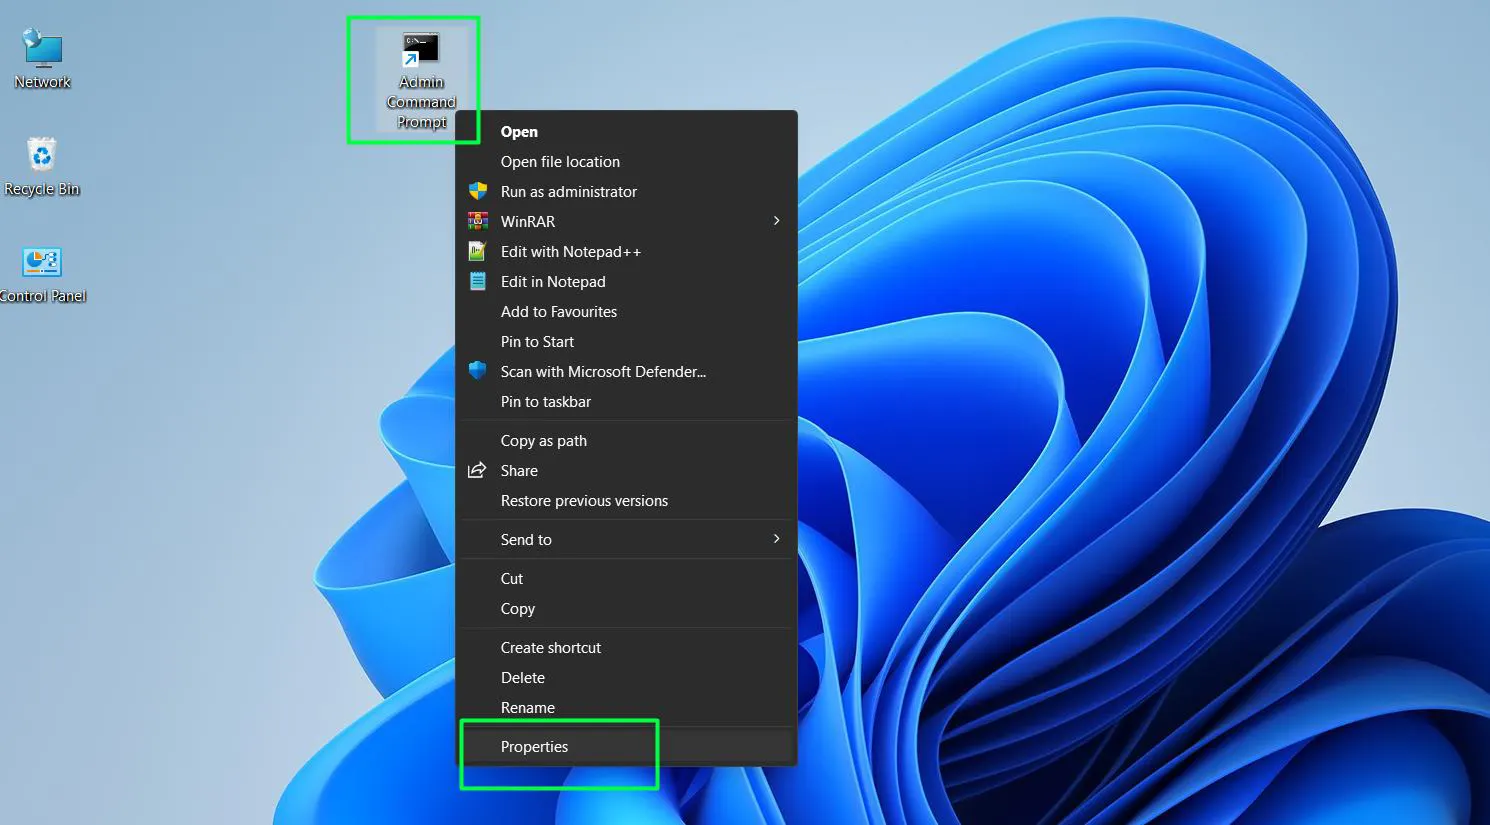Select Restore previous versions
Viewport: 1490px width, 825px height.
click(x=584, y=500)
